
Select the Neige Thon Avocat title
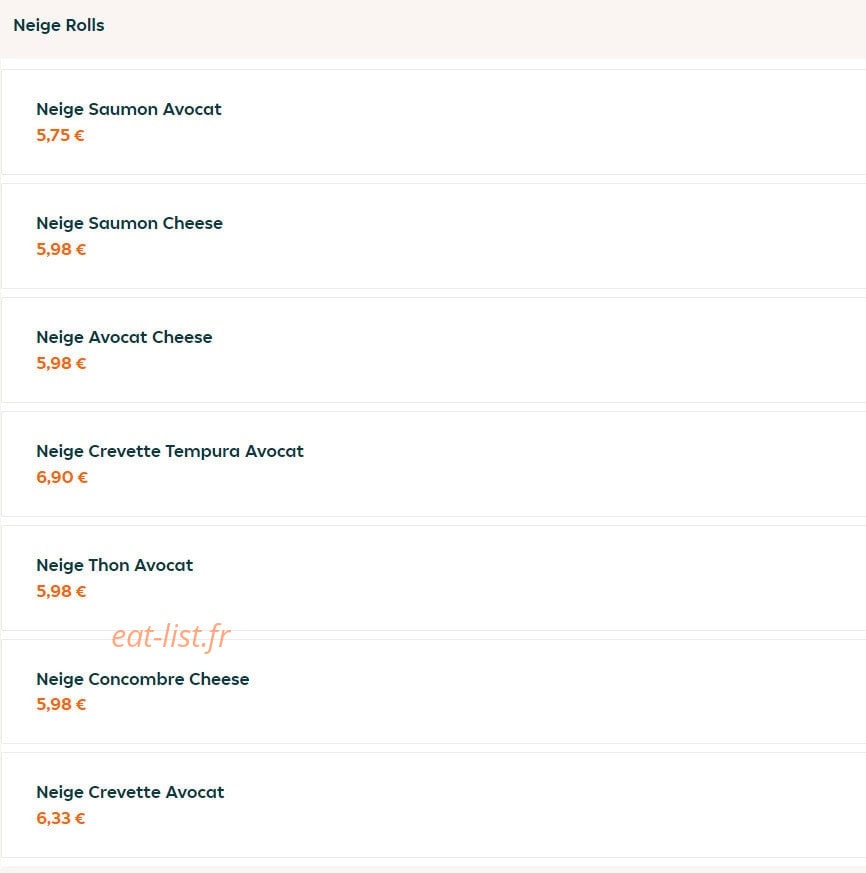coord(115,566)
